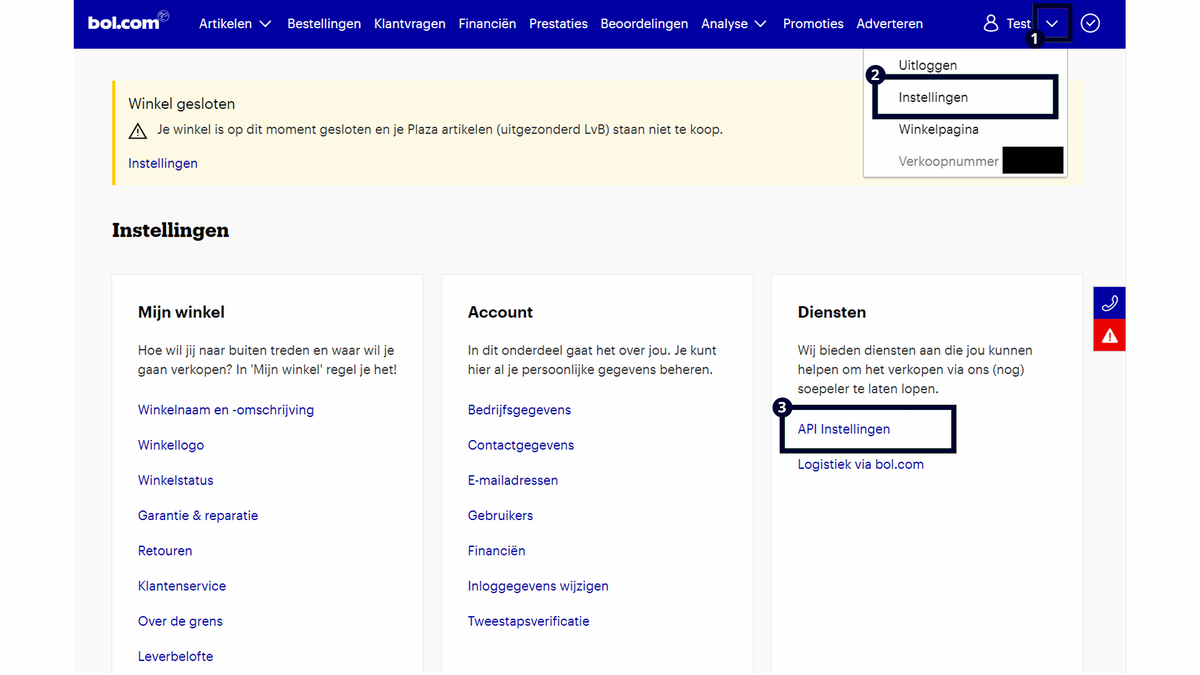Open the Adverteren menu

pos(890,23)
